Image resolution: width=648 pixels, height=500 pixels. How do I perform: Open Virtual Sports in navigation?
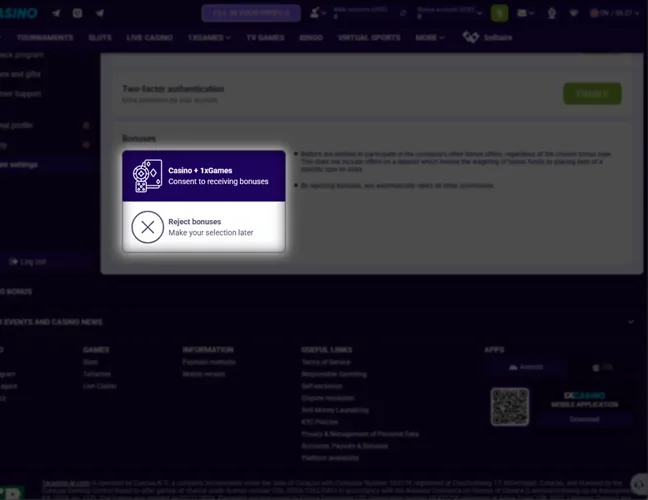coord(369,38)
